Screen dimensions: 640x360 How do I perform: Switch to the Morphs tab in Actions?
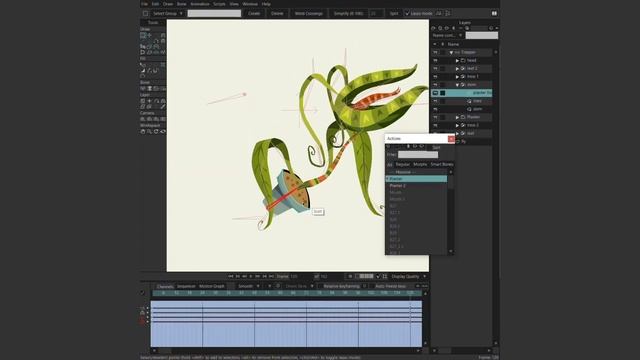[420, 164]
